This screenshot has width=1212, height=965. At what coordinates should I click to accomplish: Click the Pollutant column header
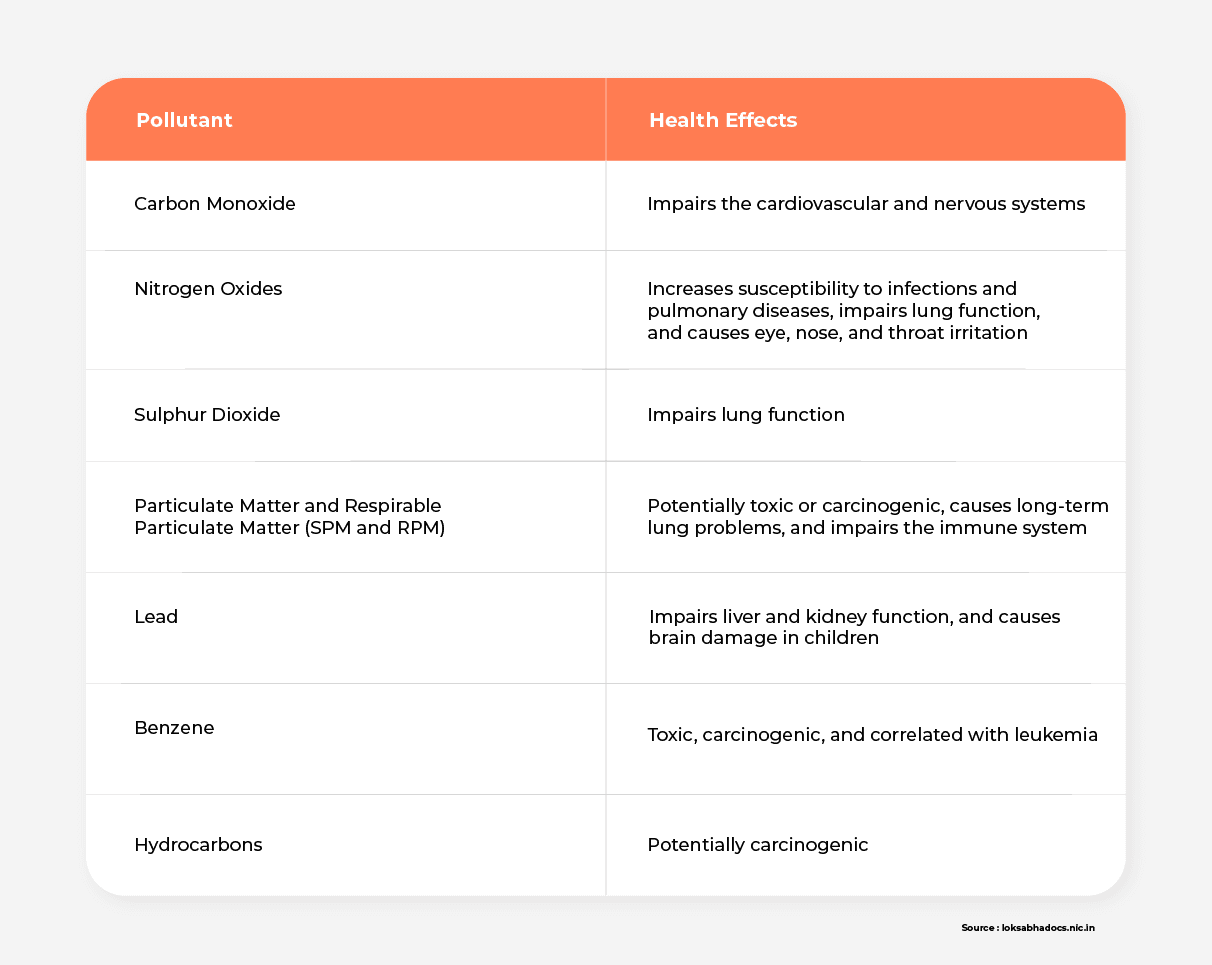tap(184, 121)
